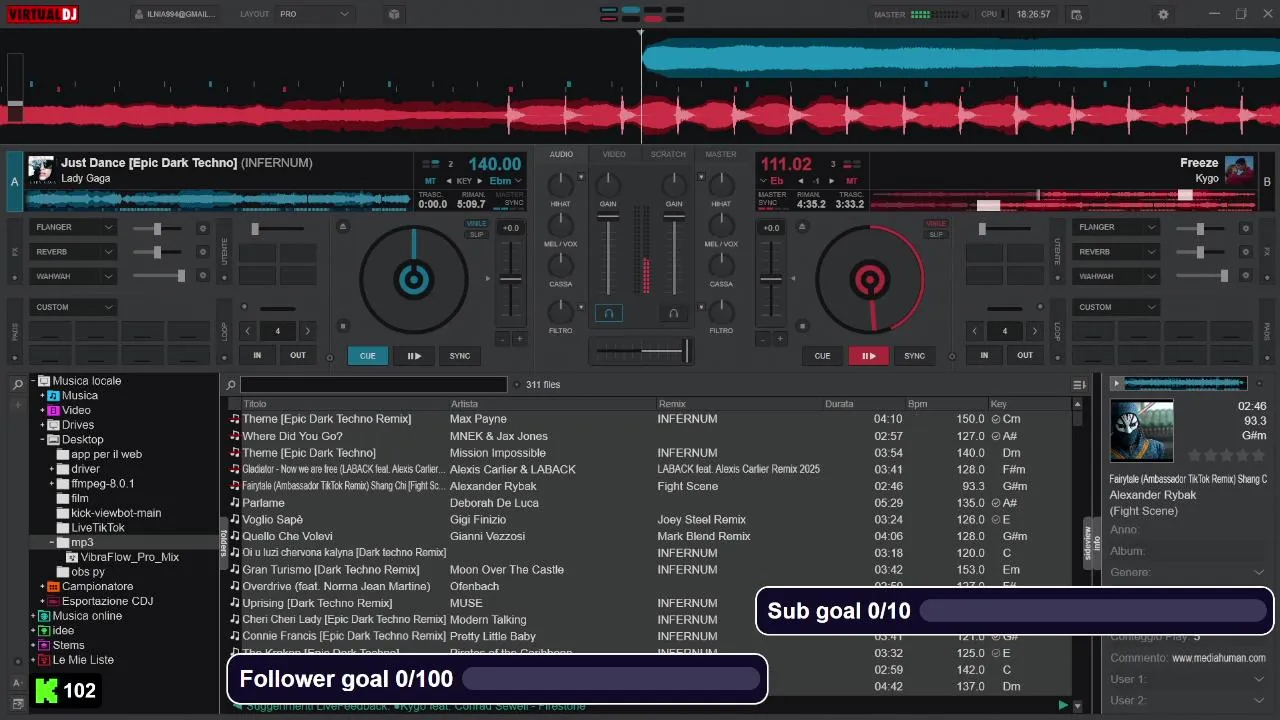Click the stop button on deck A platter

343,326
